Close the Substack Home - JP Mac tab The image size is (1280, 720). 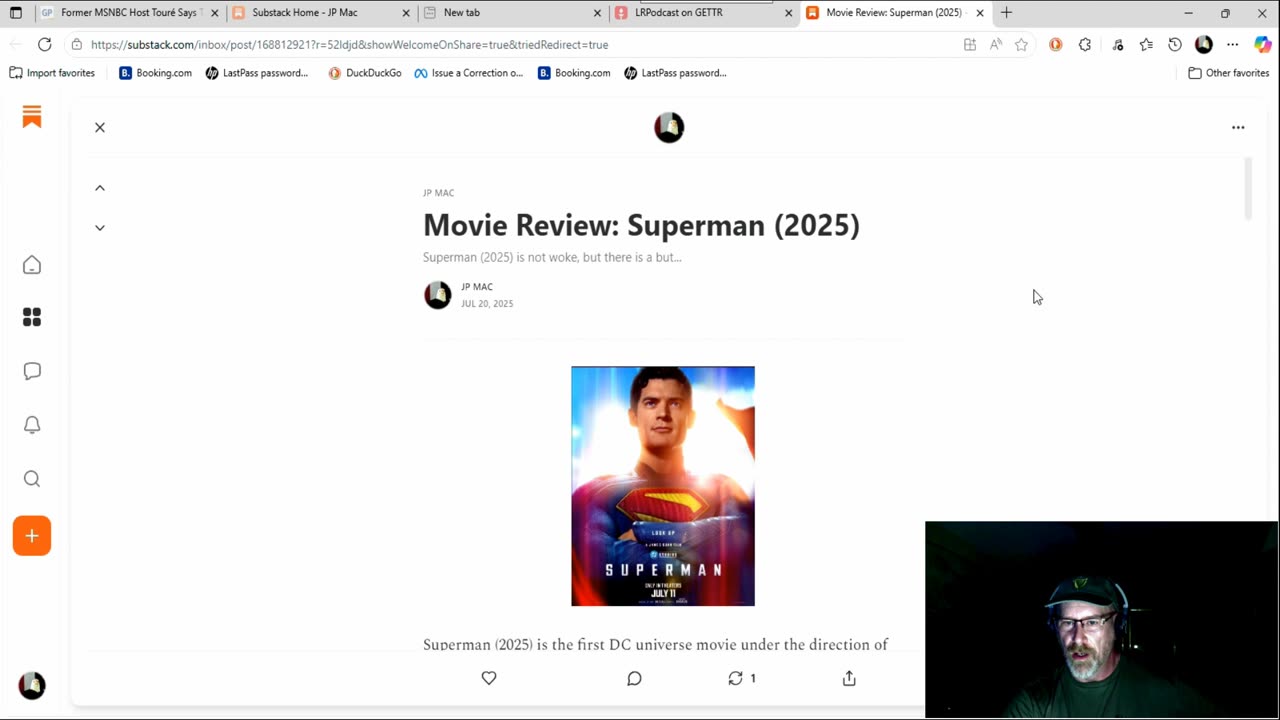[x=406, y=13]
